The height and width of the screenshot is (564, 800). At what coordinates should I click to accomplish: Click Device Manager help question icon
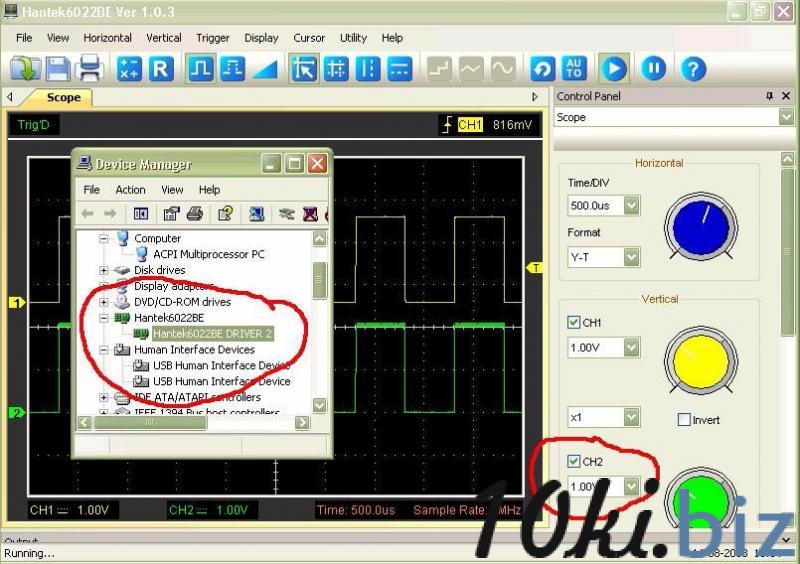coord(226,213)
